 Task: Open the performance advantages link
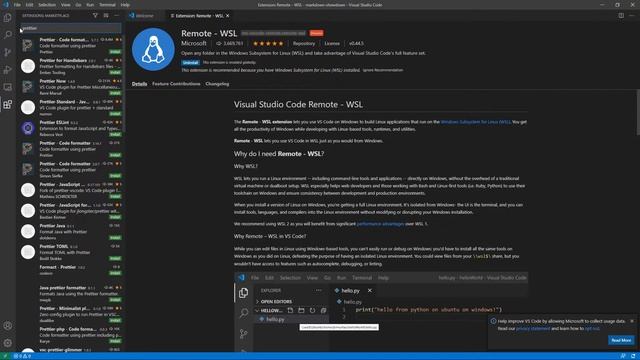pyautogui.click(x=380, y=224)
